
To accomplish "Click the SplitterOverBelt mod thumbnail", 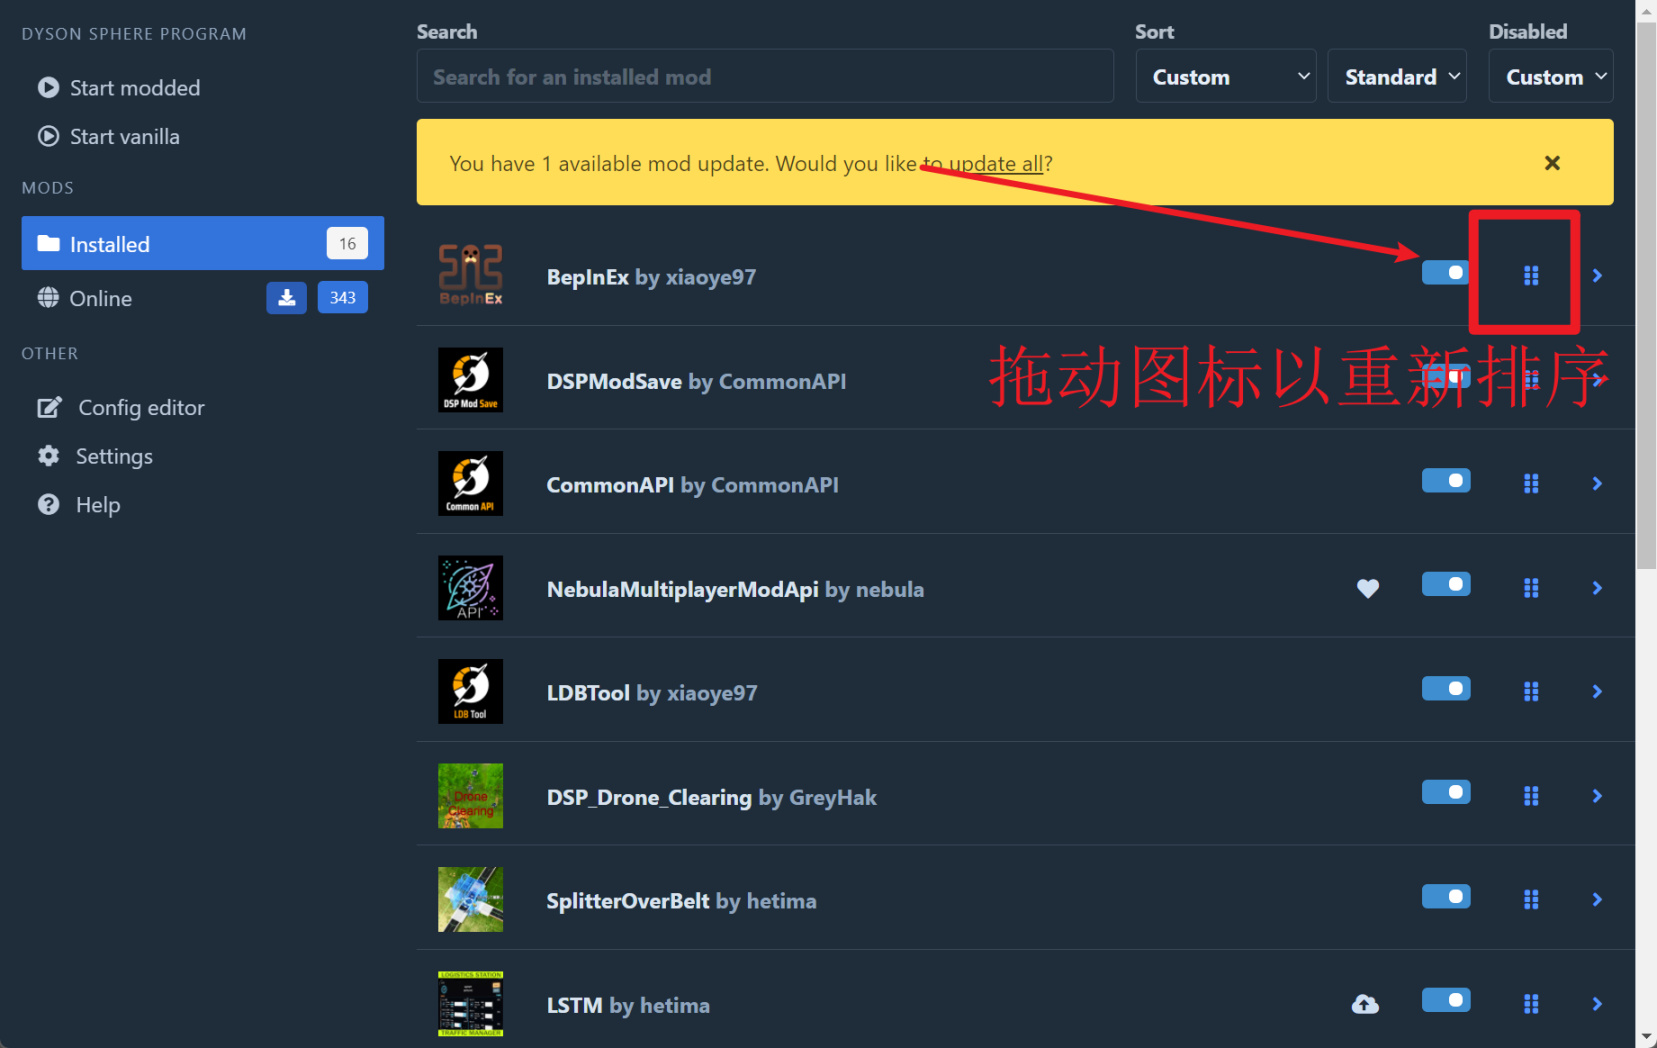I will point(470,900).
